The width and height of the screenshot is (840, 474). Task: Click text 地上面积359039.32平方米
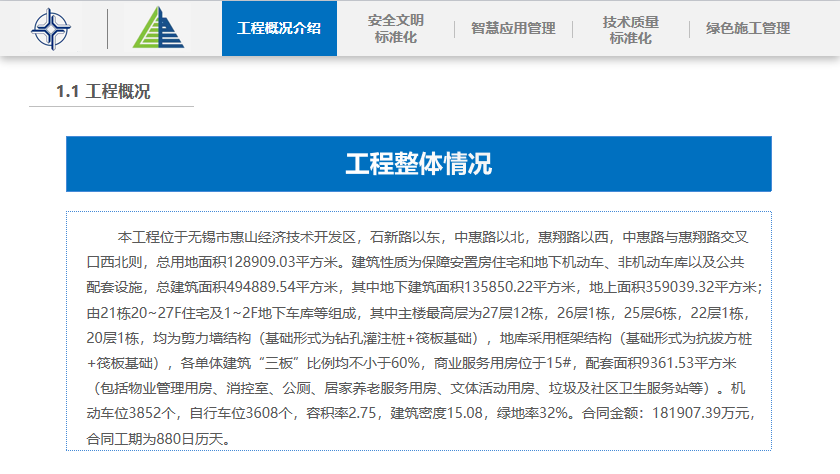pos(672,288)
